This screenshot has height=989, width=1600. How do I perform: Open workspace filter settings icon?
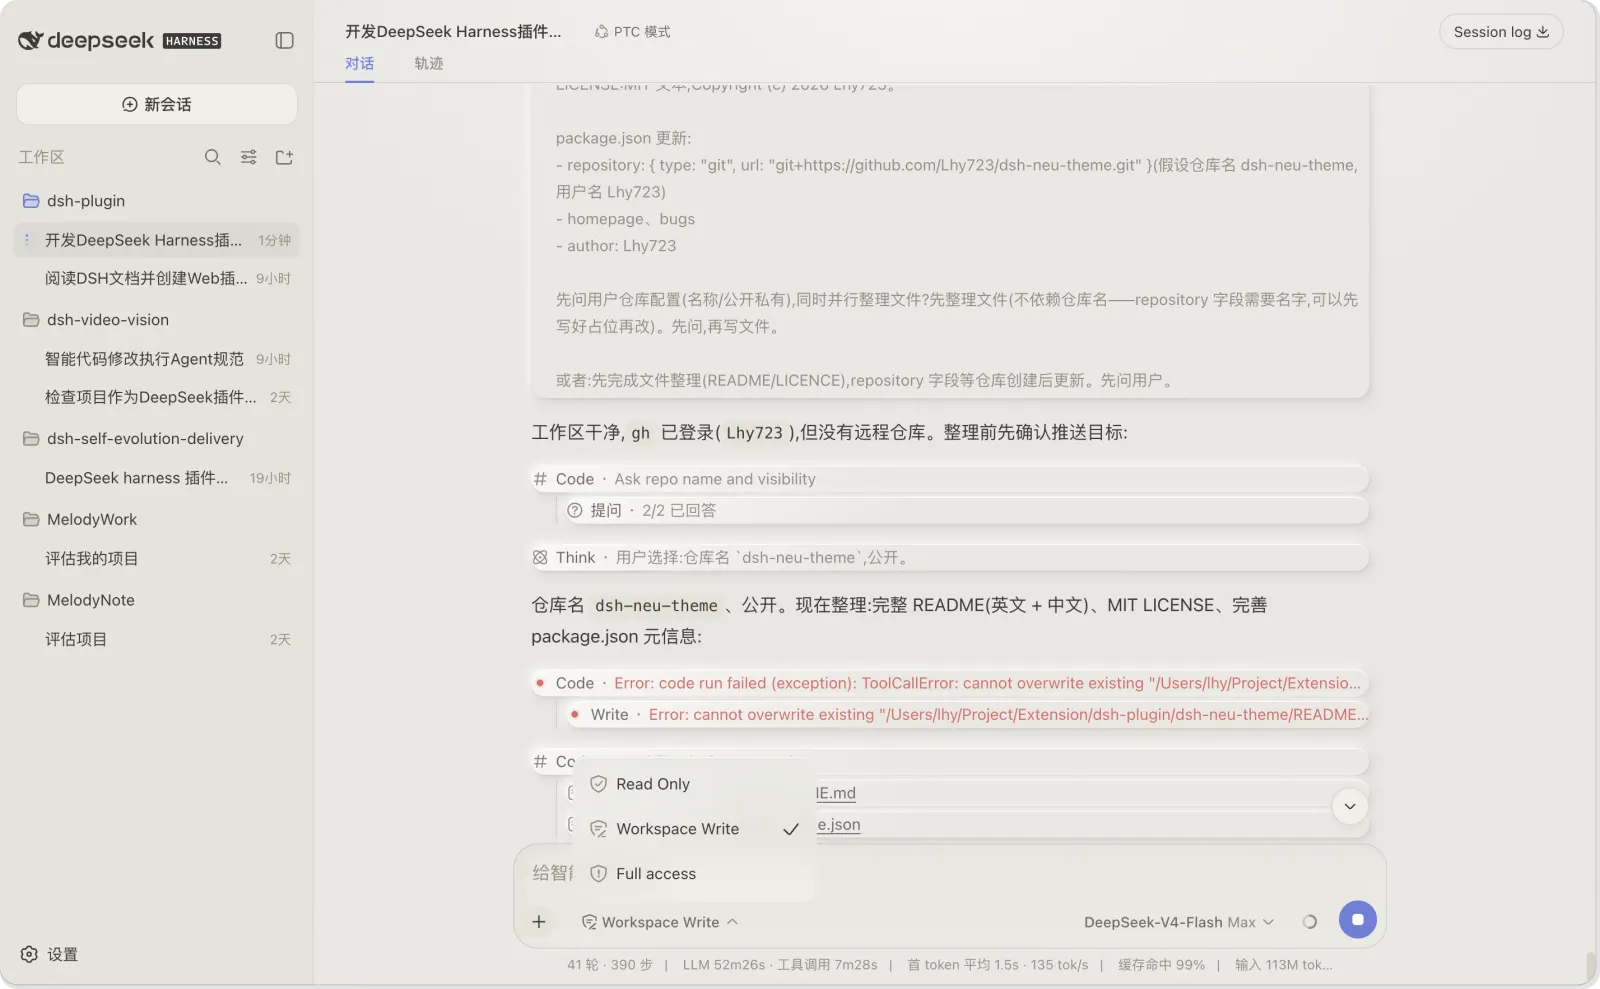(248, 157)
